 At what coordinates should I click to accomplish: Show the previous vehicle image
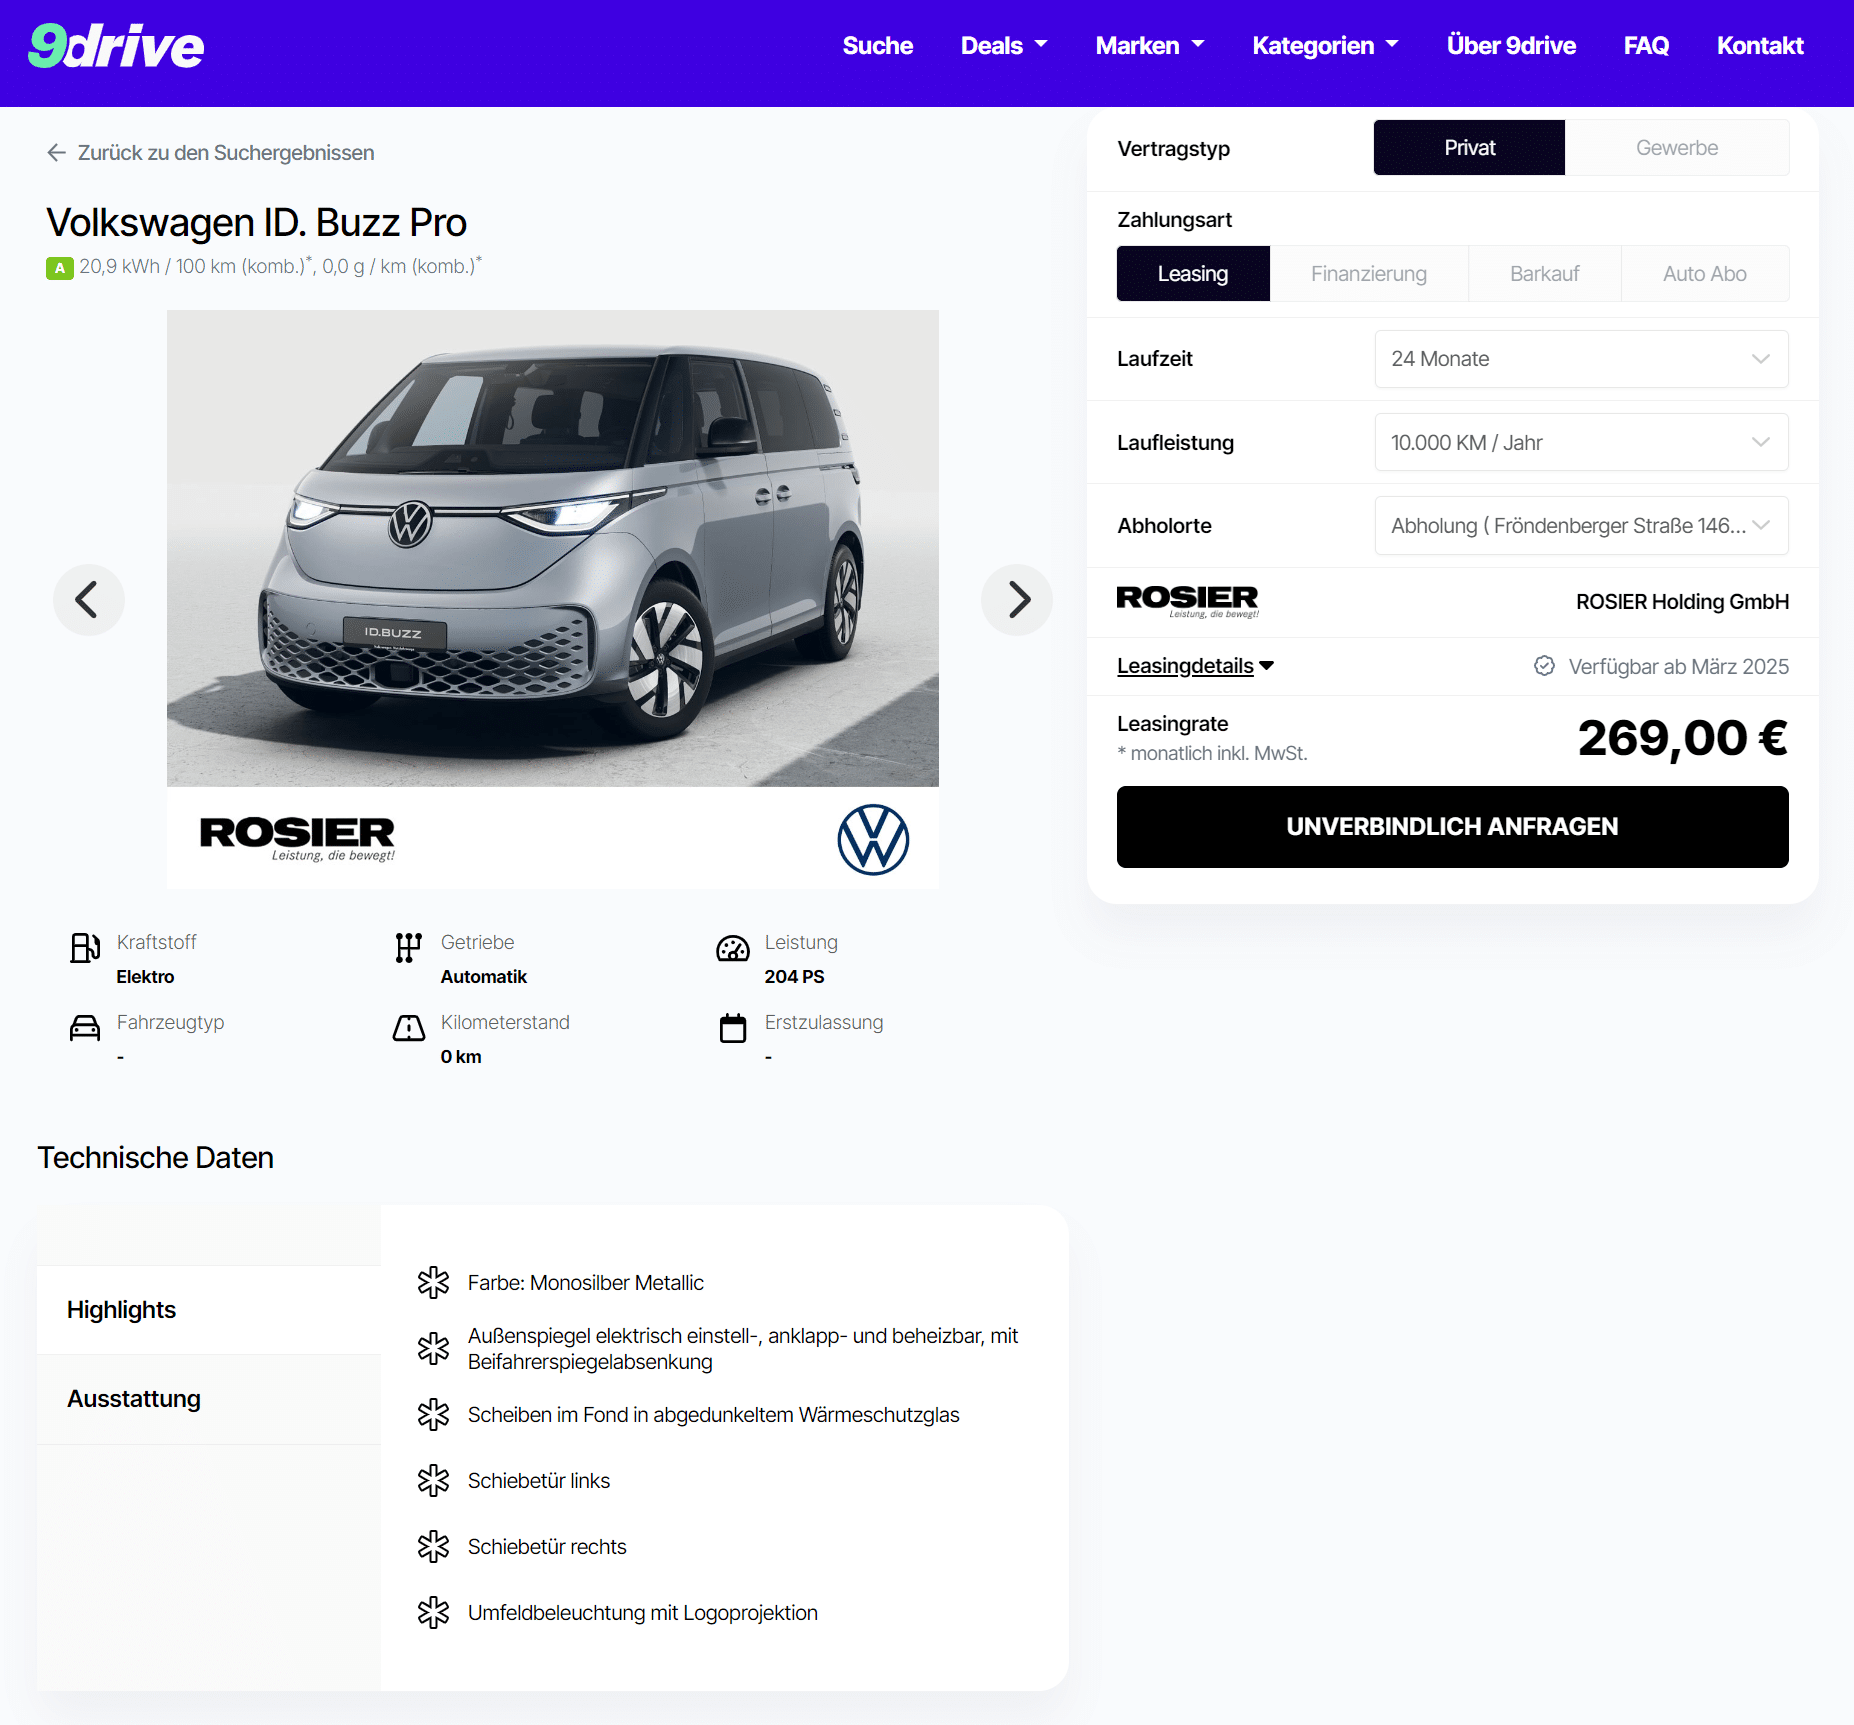[88, 600]
